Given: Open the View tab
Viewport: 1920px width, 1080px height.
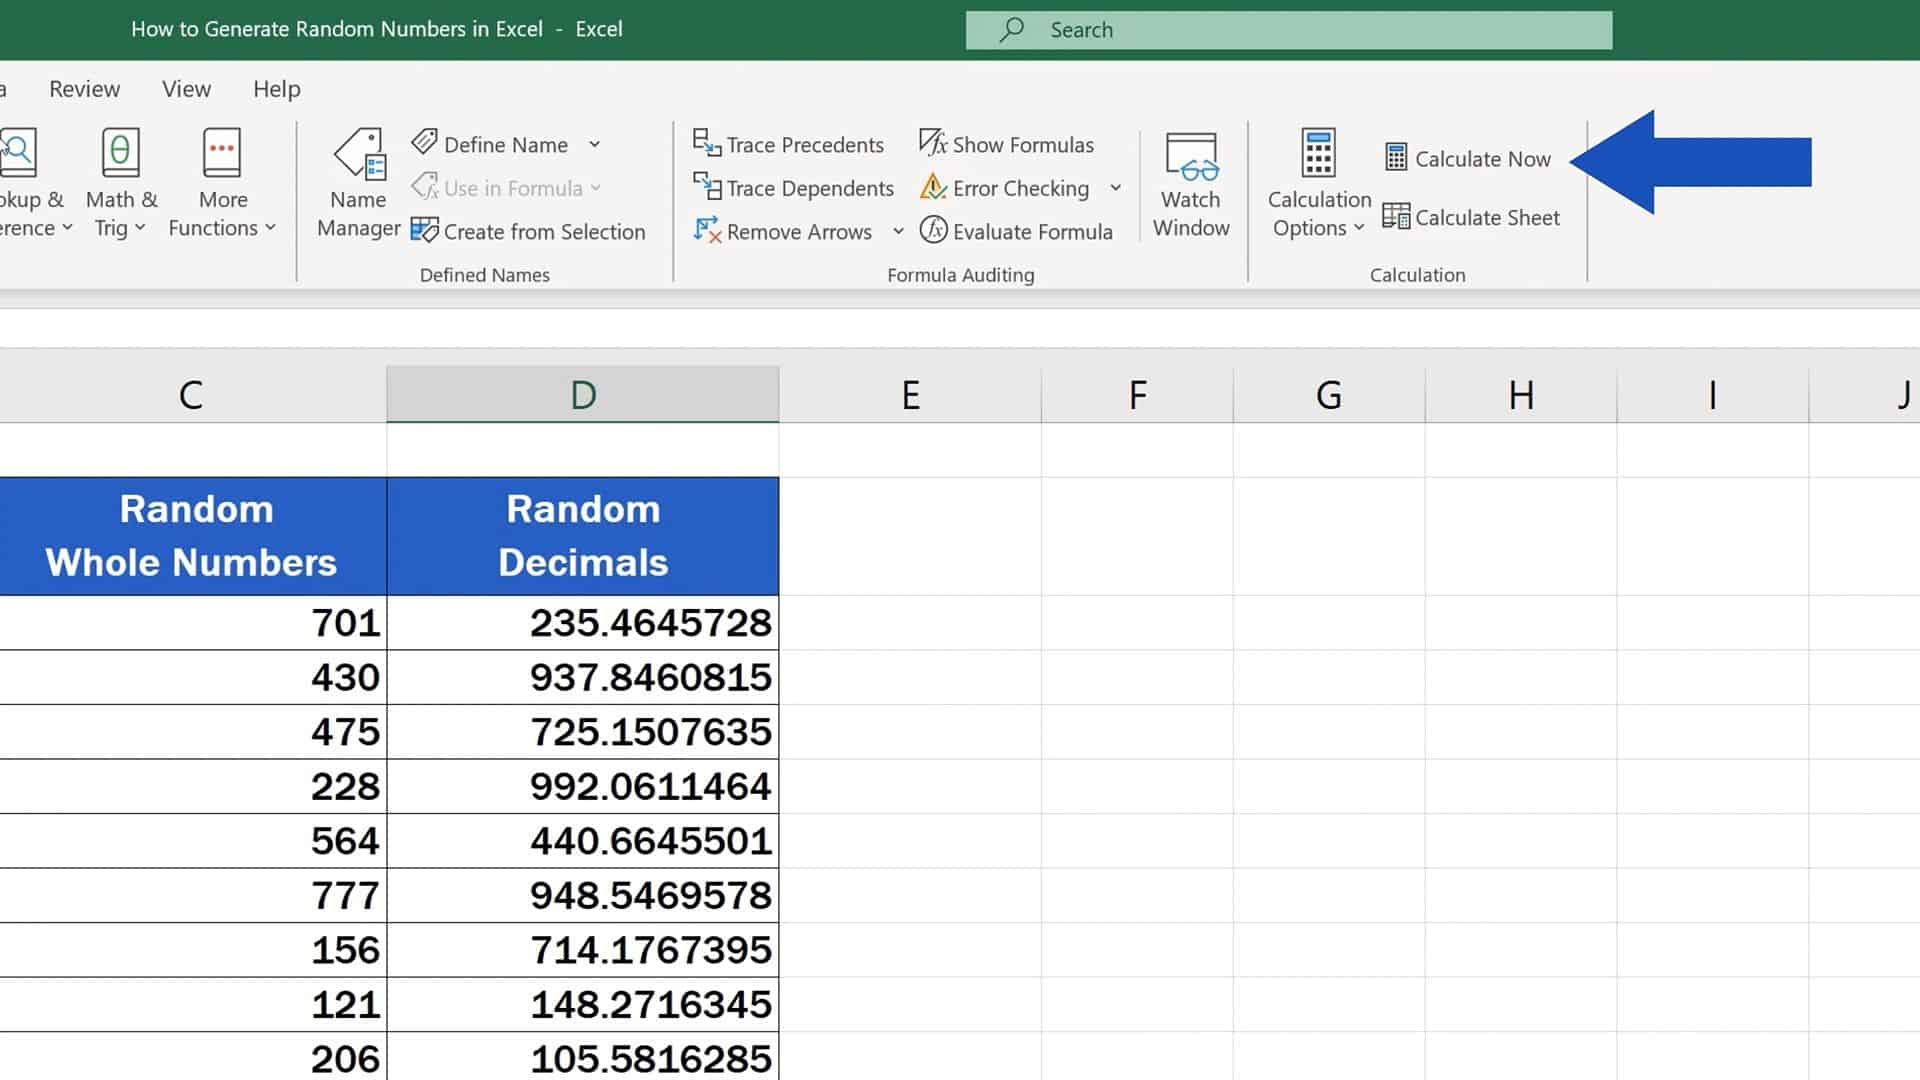Looking at the screenshot, I should pos(186,88).
